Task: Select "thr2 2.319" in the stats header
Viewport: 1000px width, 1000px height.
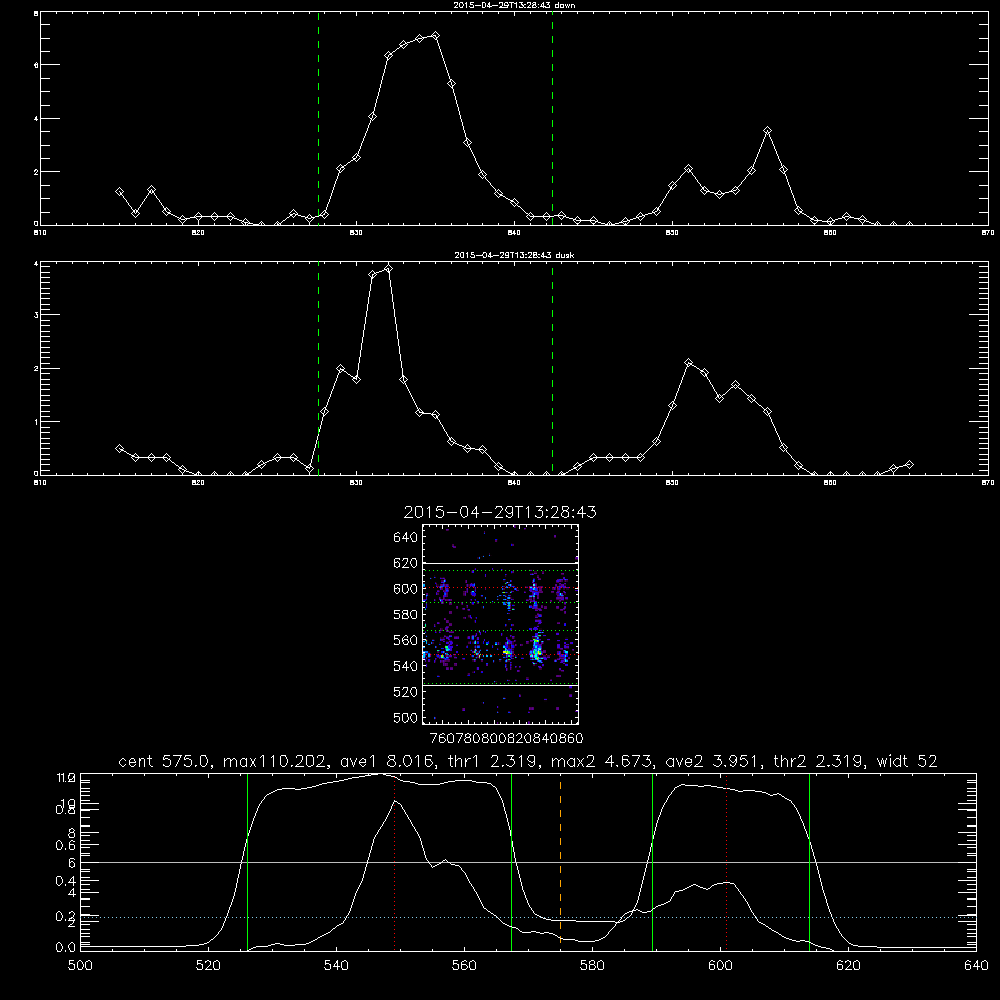Action: [820, 761]
